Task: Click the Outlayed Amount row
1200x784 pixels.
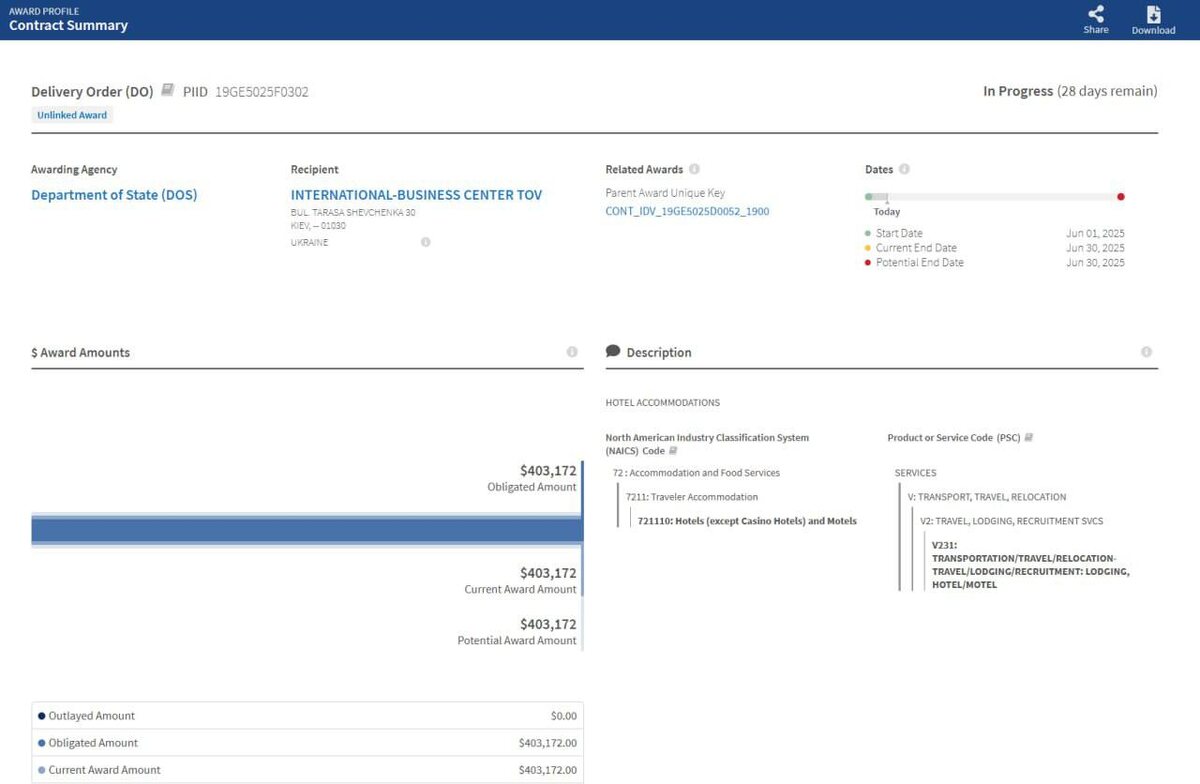Action: pos(307,716)
